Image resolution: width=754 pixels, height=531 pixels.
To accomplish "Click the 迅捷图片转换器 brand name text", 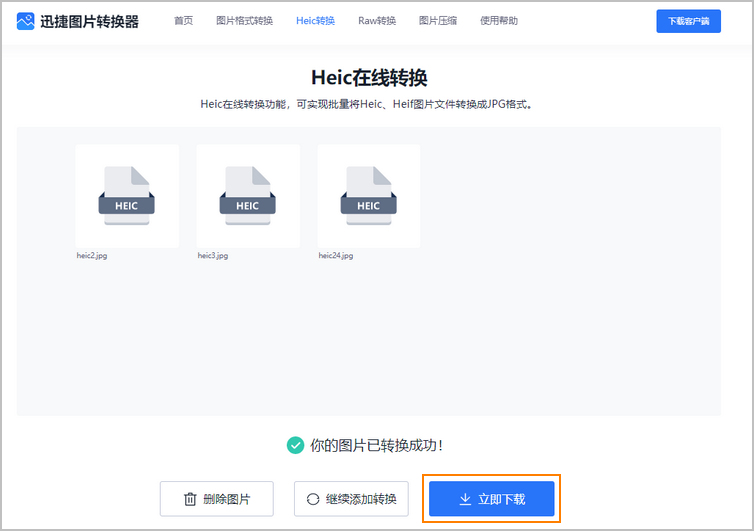I will pos(89,21).
